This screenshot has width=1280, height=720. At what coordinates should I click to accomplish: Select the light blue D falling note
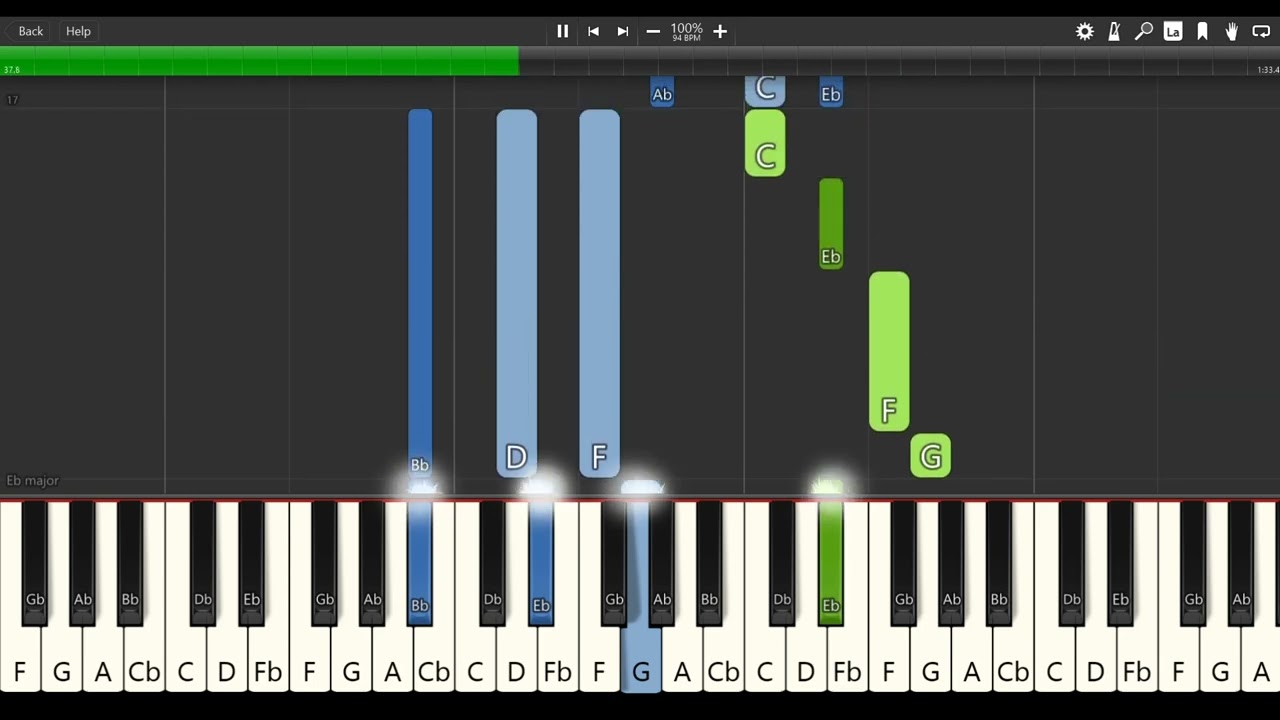click(517, 293)
